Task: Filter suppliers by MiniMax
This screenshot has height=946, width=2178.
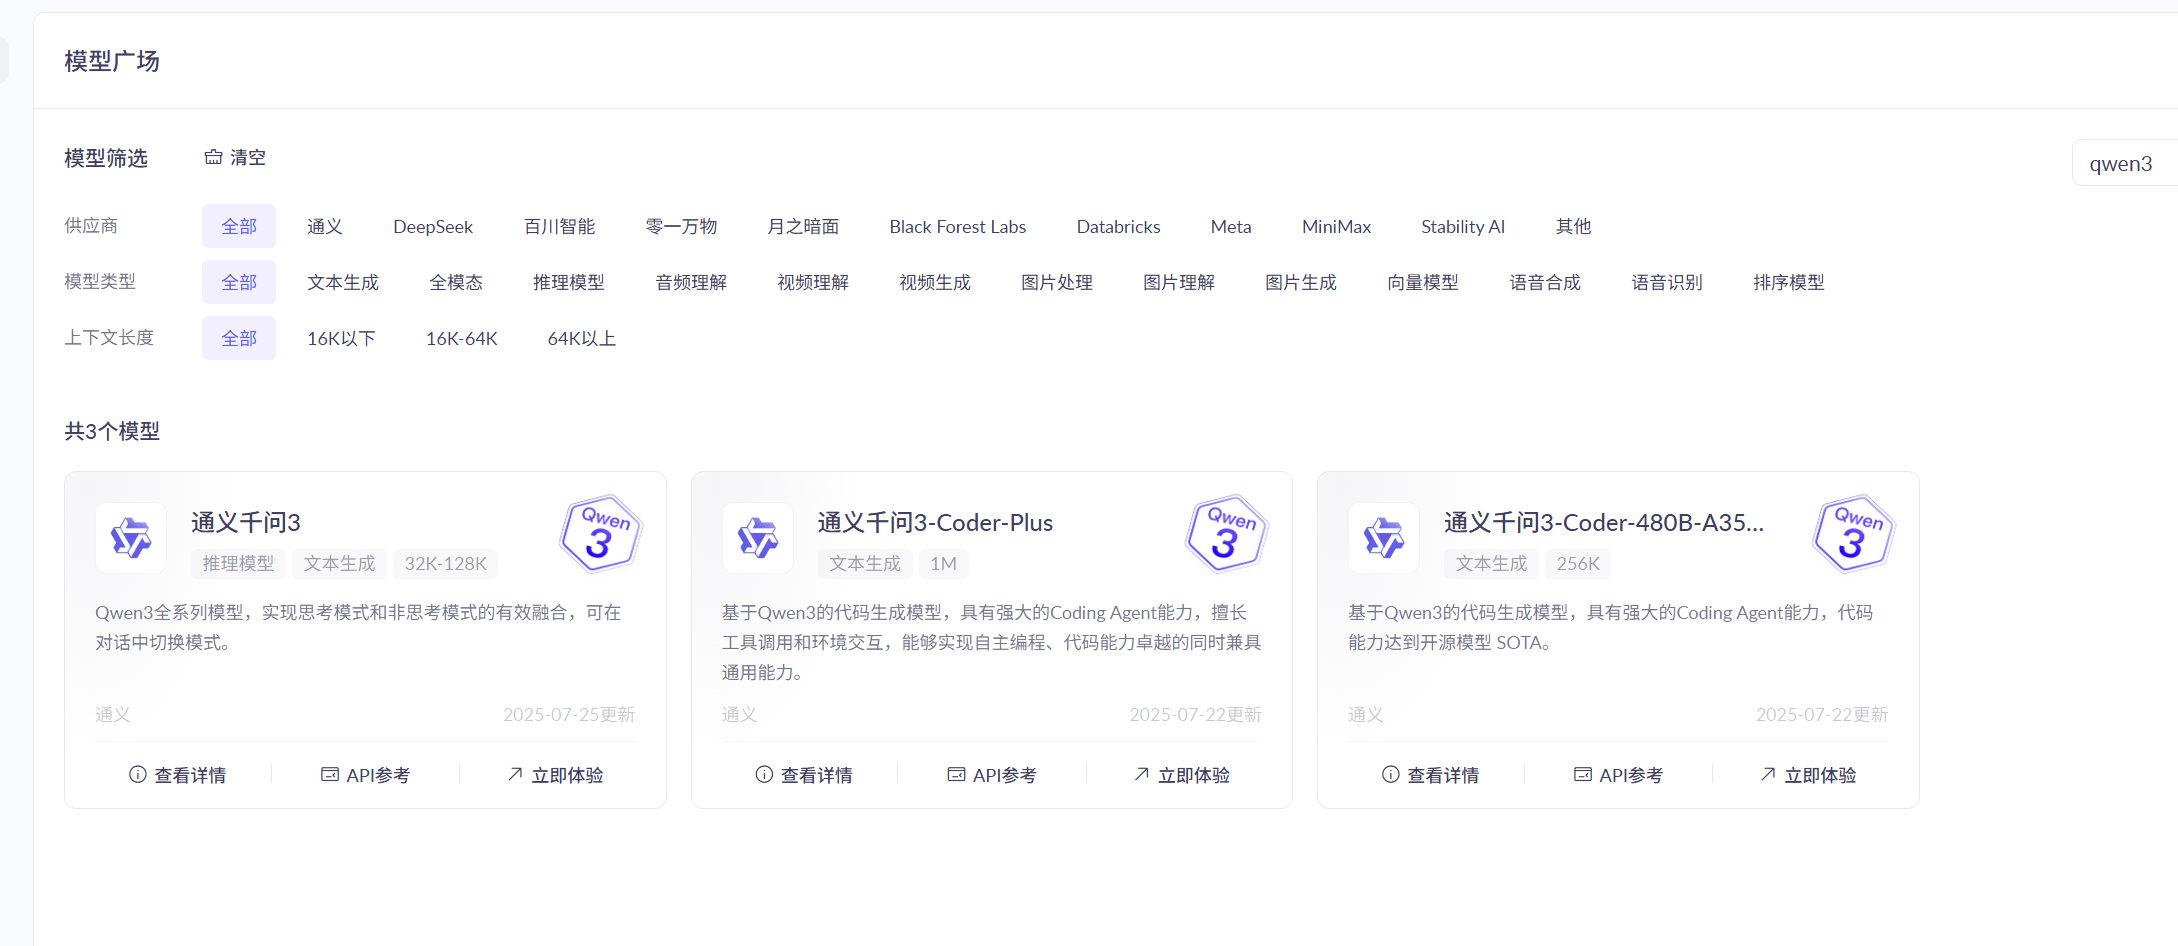Action: click(1337, 226)
